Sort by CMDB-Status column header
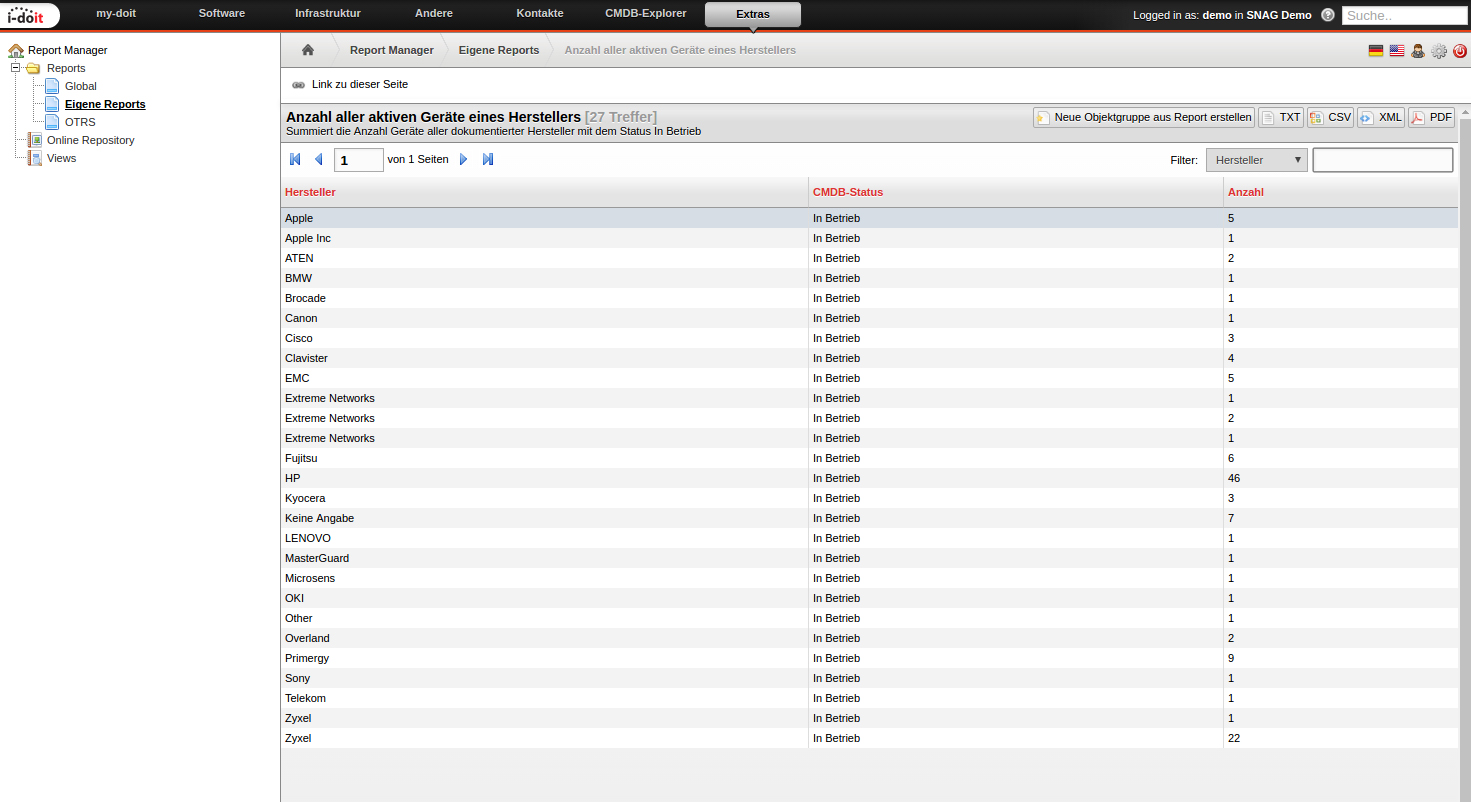1471x802 pixels. pos(848,192)
